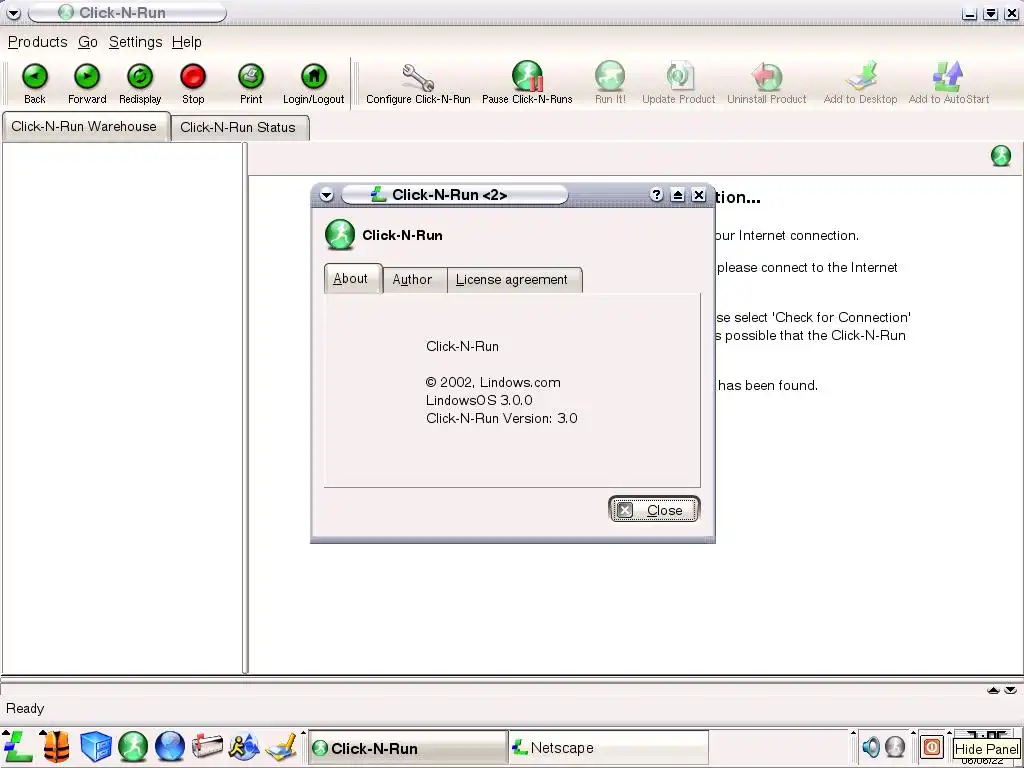This screenshot has width=1024, height=768.
Task: Switch to the Netscape taskbar entry
Action: [x=609, y=748]
